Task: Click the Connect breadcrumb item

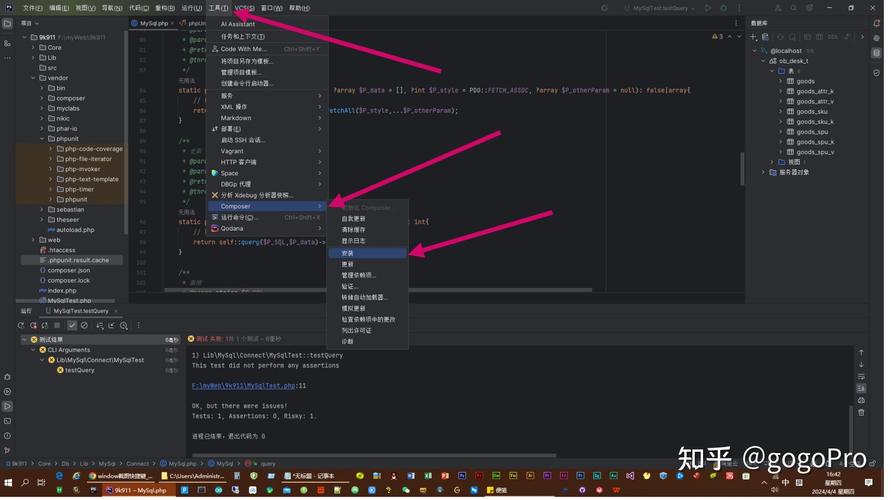Action: (x=139, y=466)
